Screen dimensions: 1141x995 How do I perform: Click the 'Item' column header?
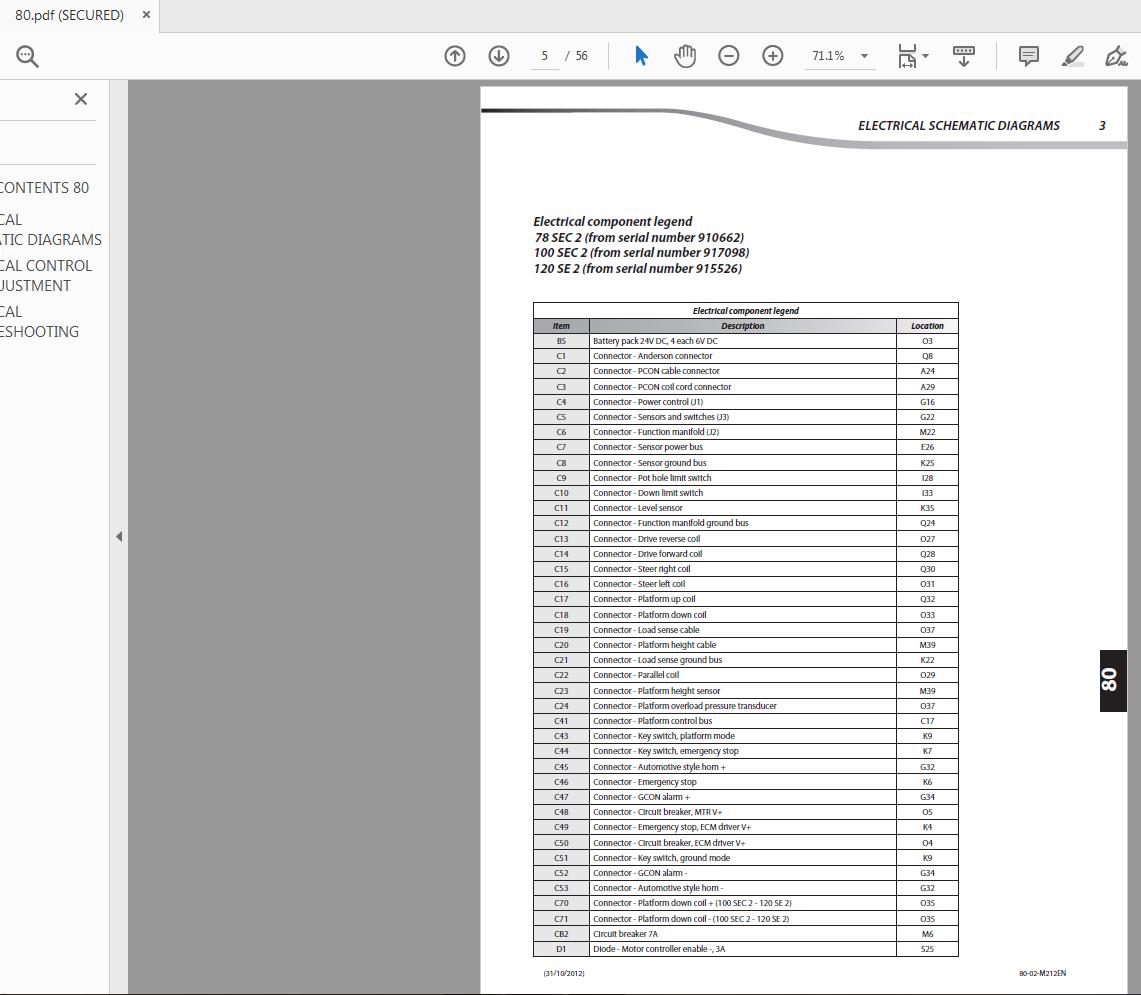pyautogui.click(x=561, y=326)
